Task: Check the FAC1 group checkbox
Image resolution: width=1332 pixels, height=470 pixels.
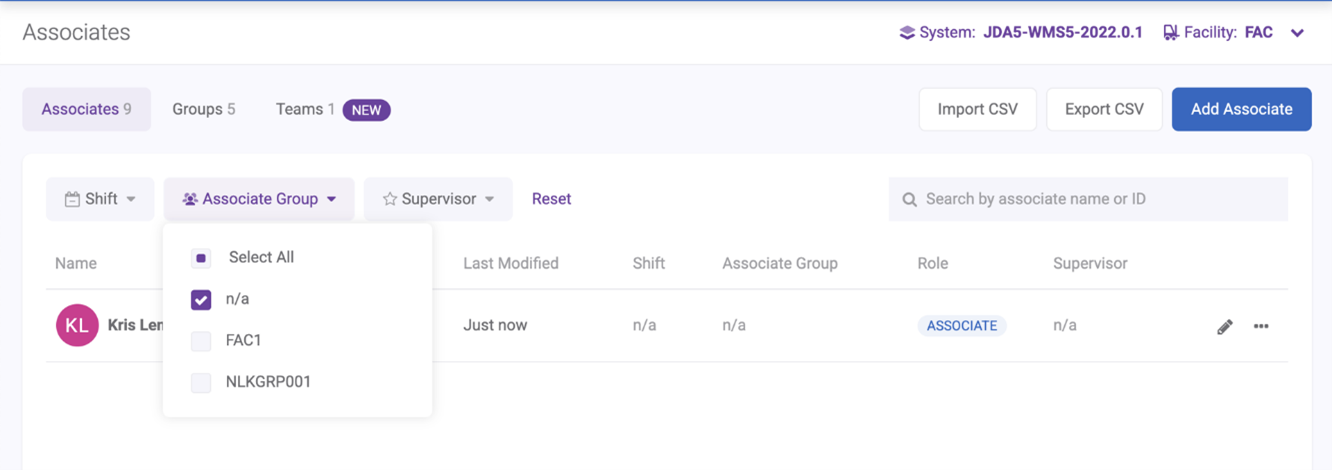Action: pyautogui.click(x=201, y=341)
